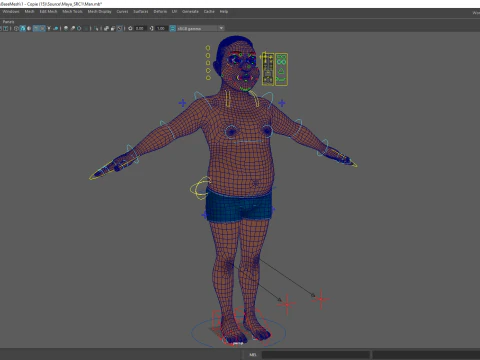This screenshot has width=480, height=360.
Task: Select the yellow triangle control left of head
Action: (208, 70)
